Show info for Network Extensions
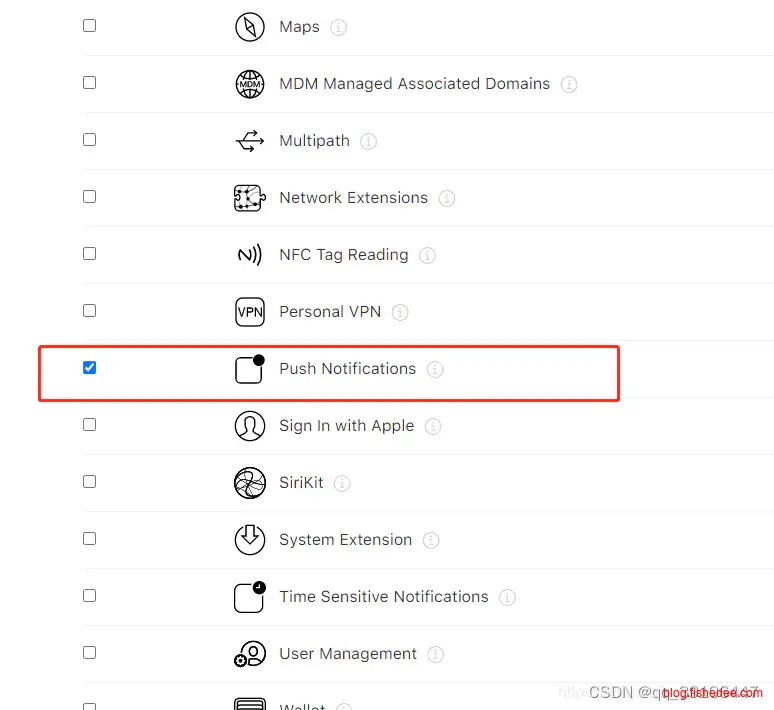The height and width of the screenshot is (710, 774). click(x=447, y=198)
